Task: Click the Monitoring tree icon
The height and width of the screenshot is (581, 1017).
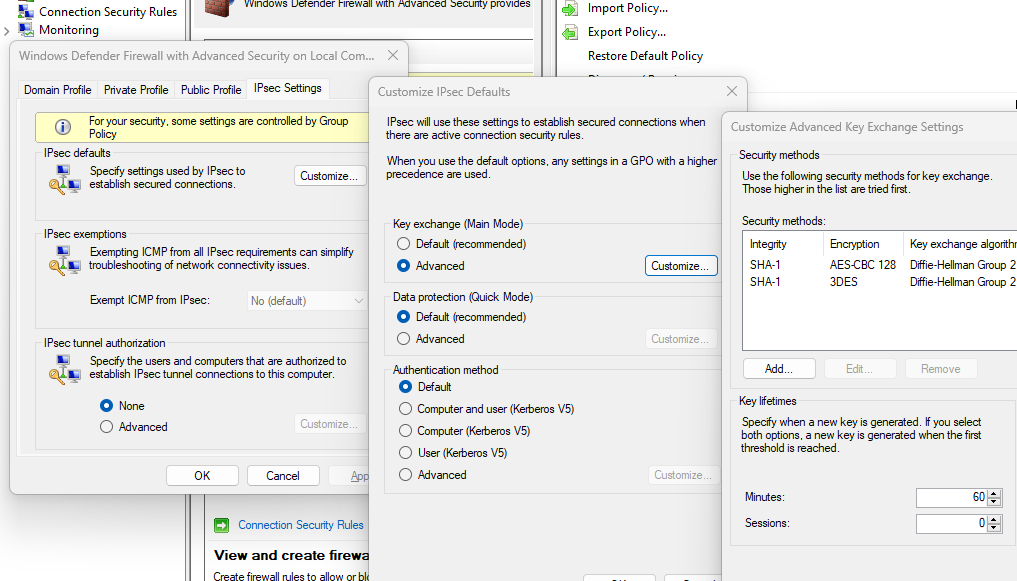Action: coord(26,29)
